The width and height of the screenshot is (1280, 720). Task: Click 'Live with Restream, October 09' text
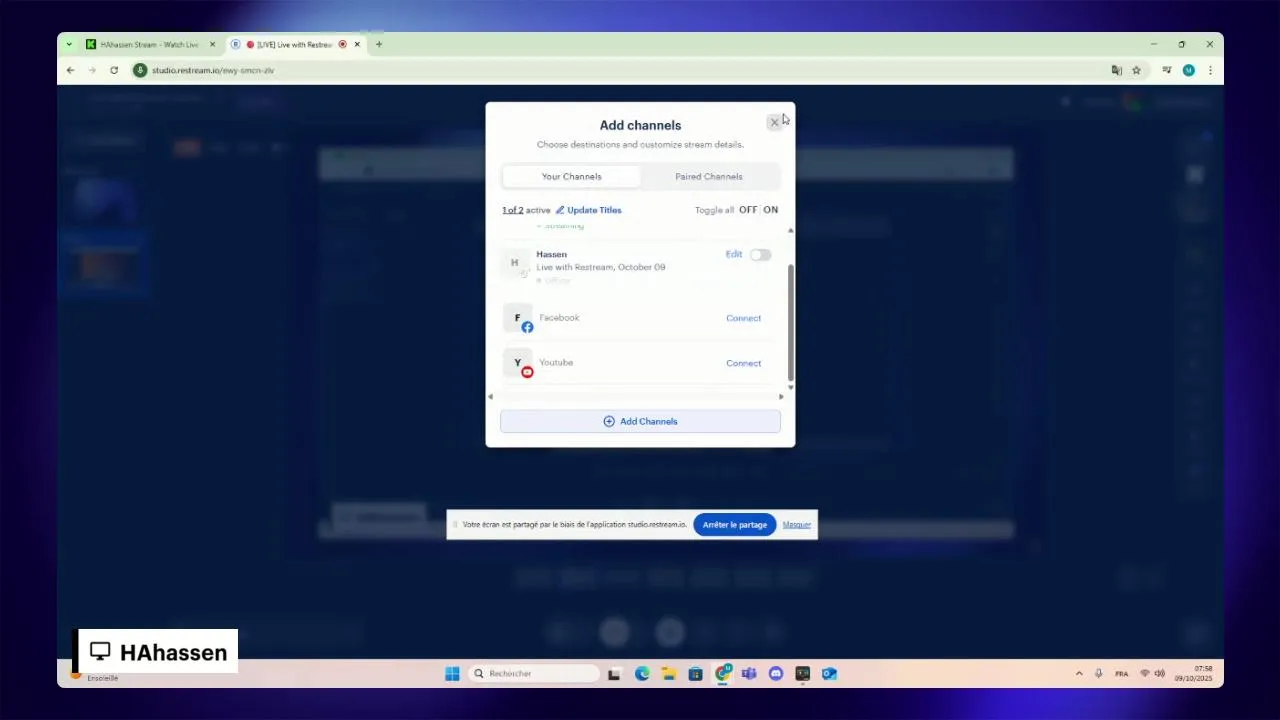[600, 267]
